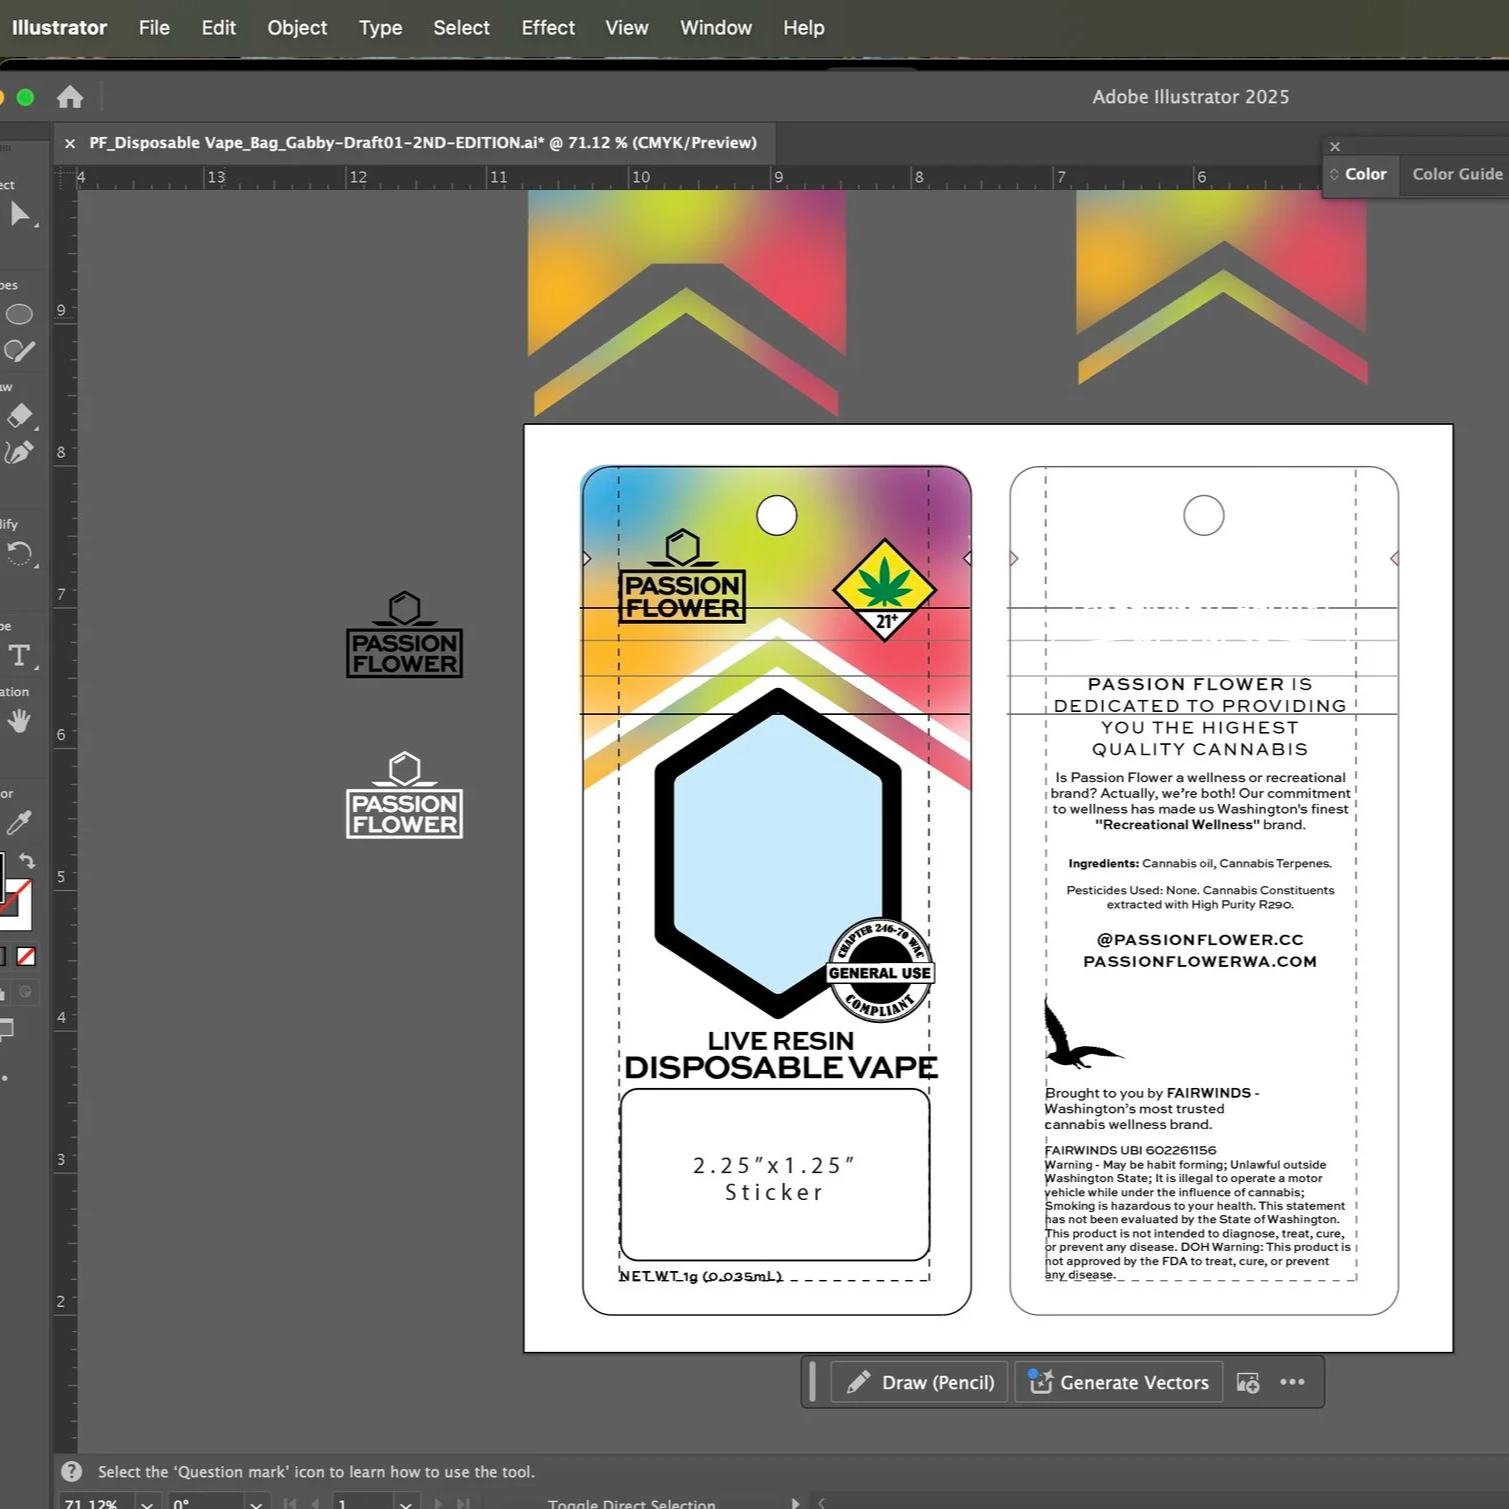This screenshot has height=1509, width=1509.
Task: Click the black Passion Flower logo on pasteboard
Action: (404, 634)
